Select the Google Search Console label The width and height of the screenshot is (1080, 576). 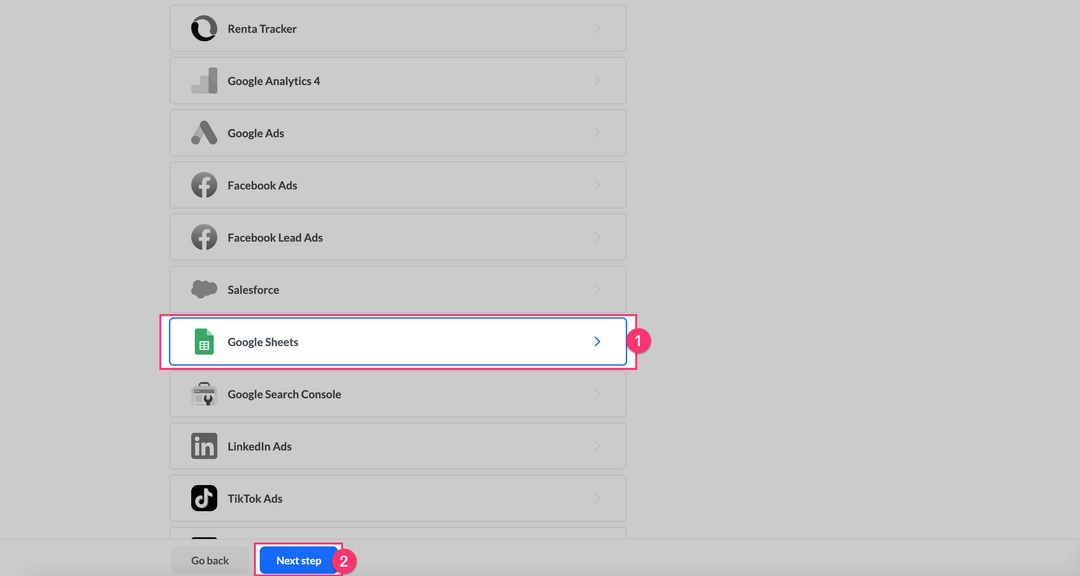coord(284,394)
